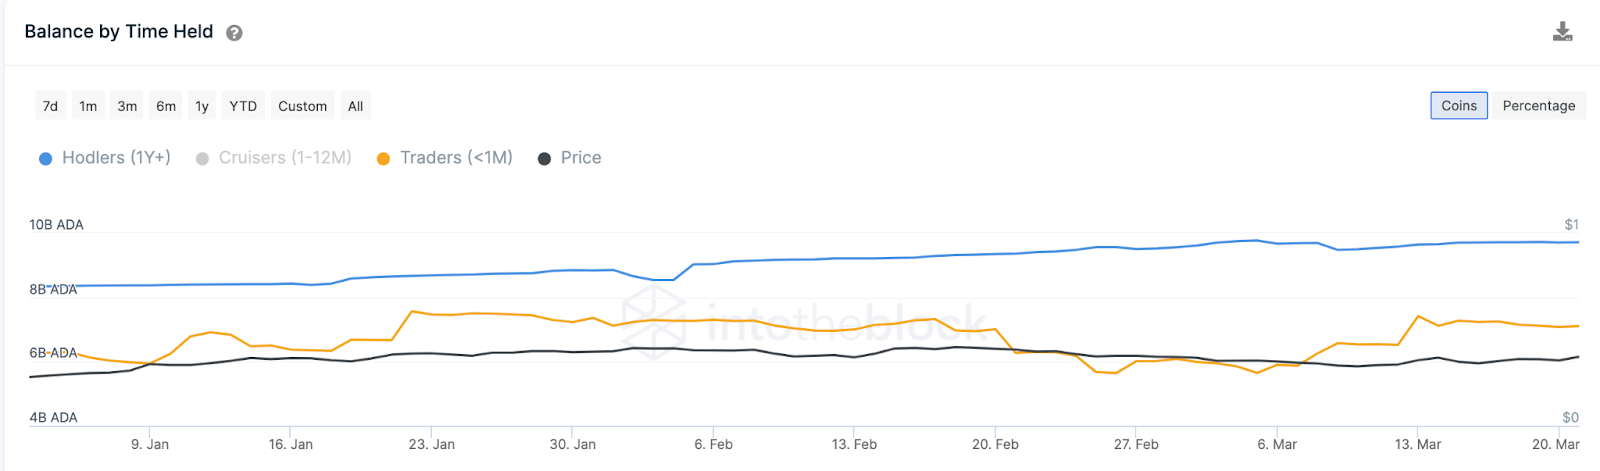Viewport: 1600px width, 471px height.
Task: Open the Custom date range picker
Action: tap(302, 106)
